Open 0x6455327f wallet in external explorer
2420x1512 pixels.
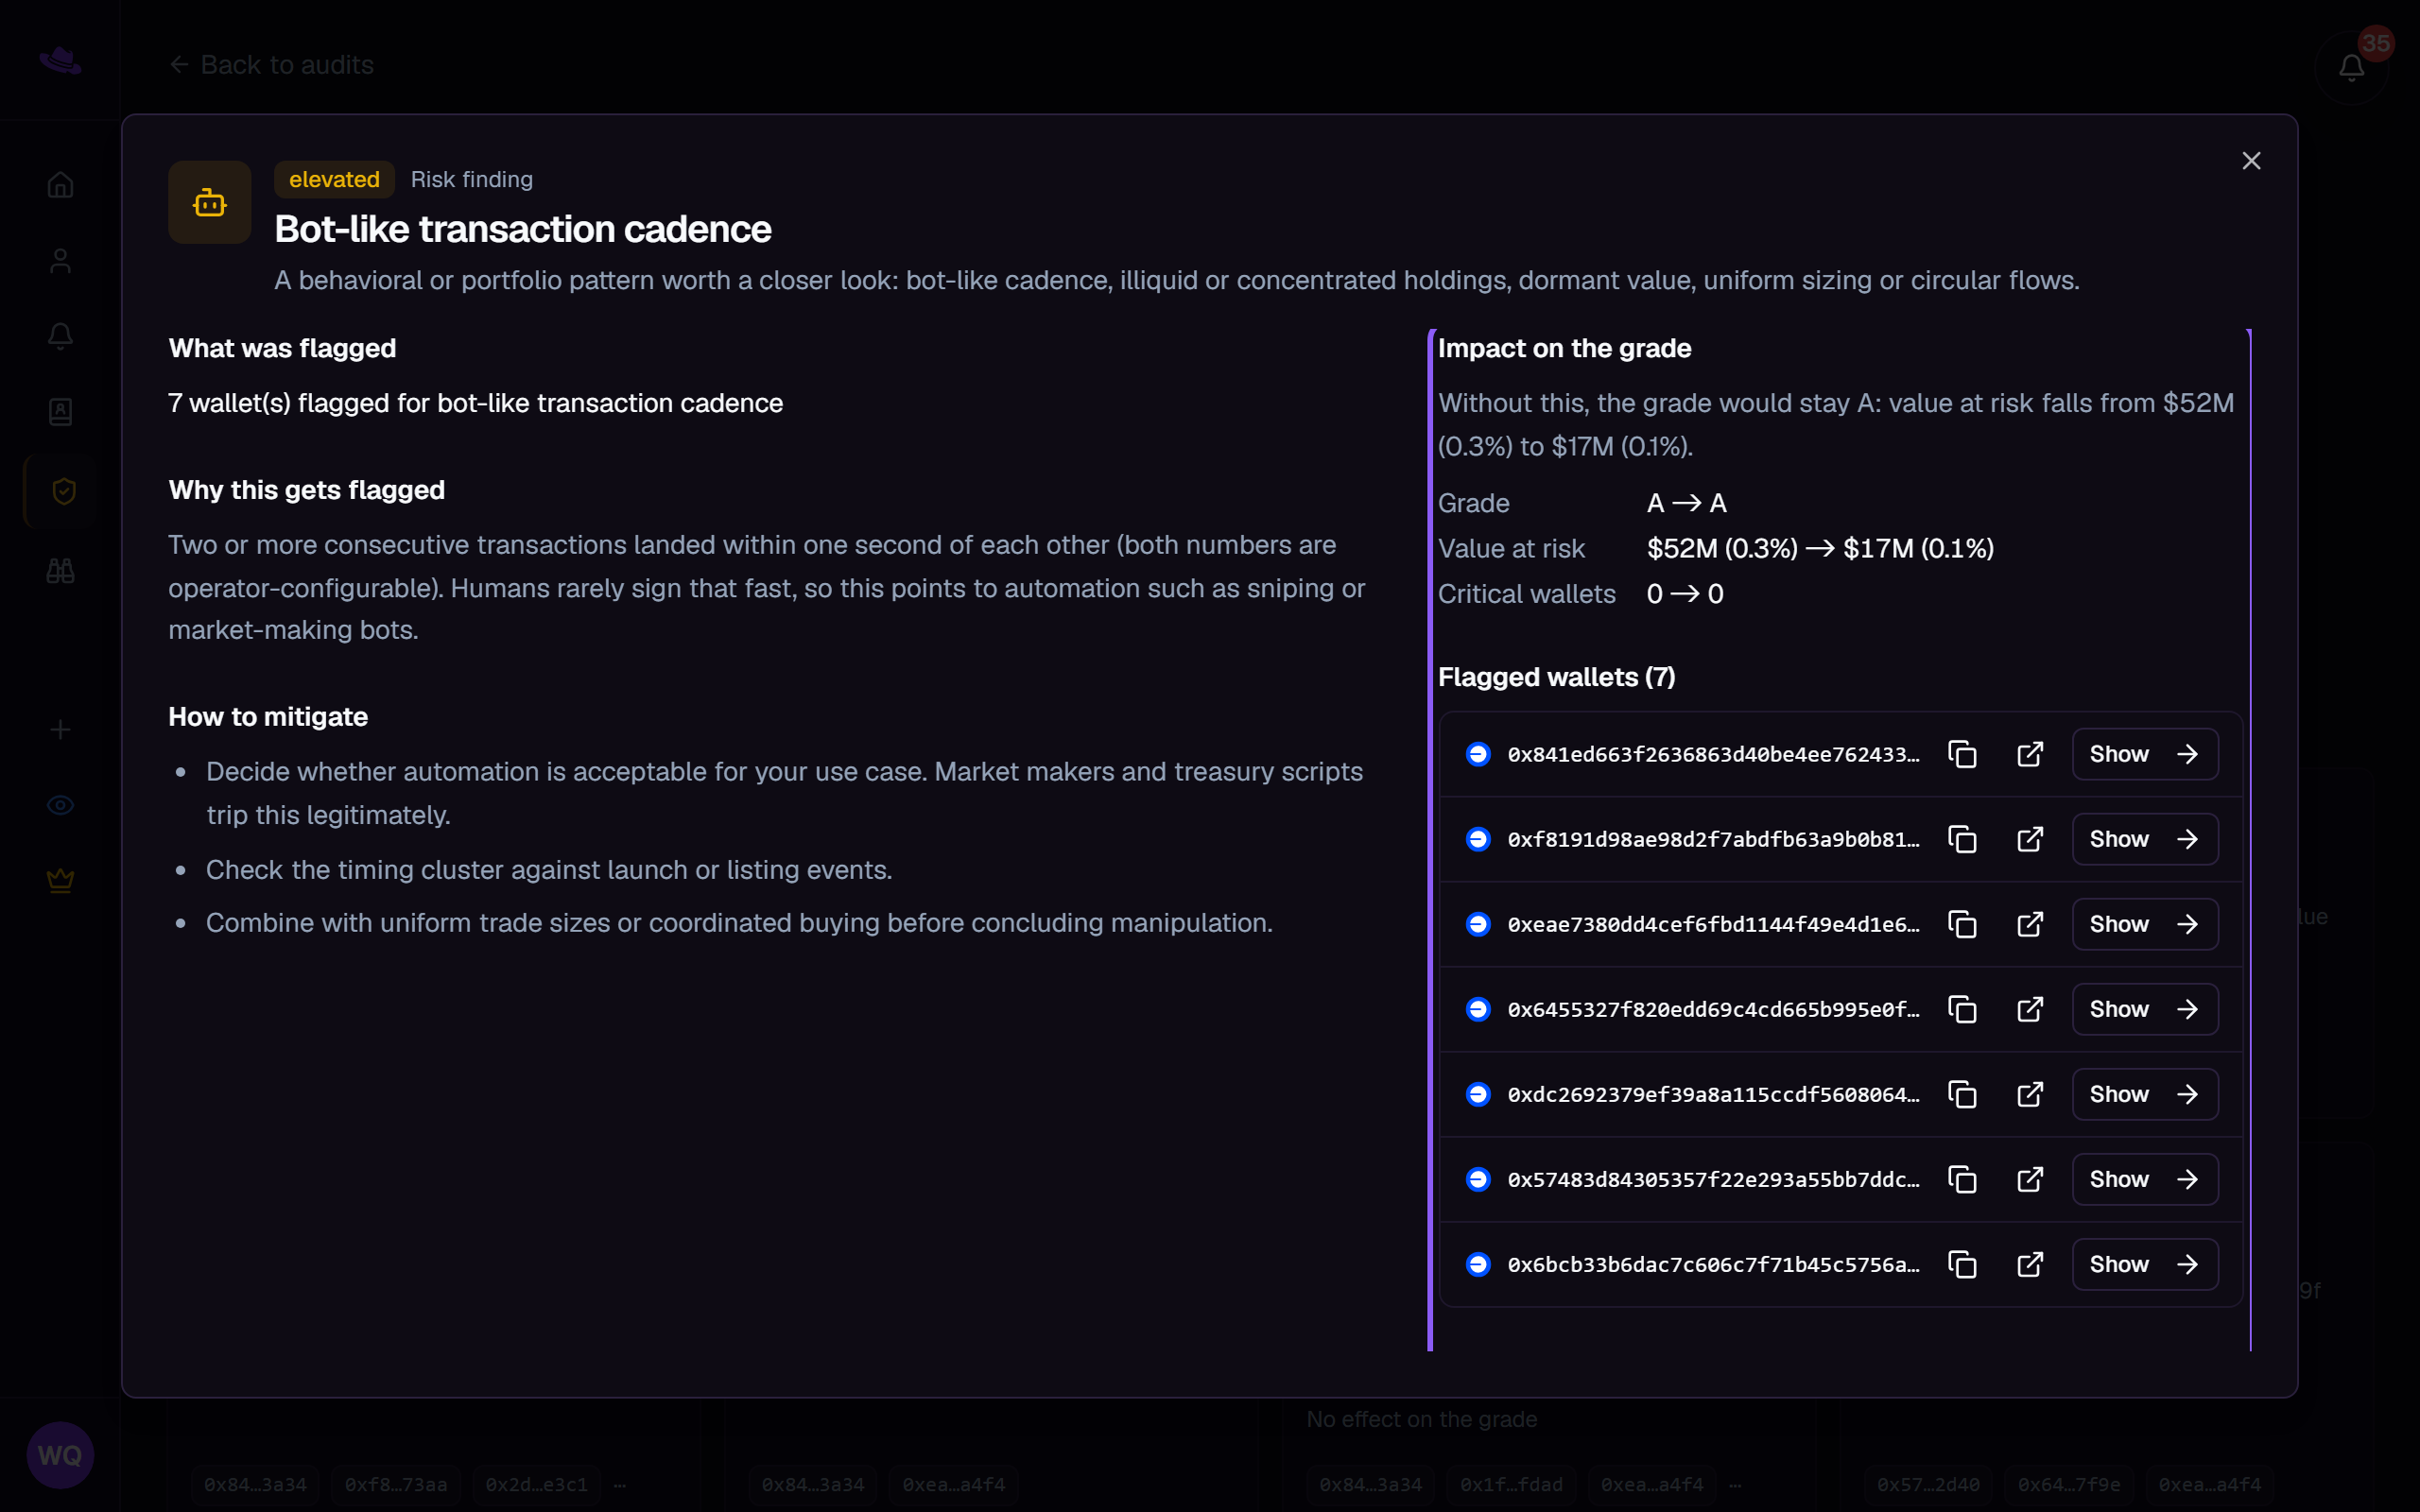(2030, 1009)
